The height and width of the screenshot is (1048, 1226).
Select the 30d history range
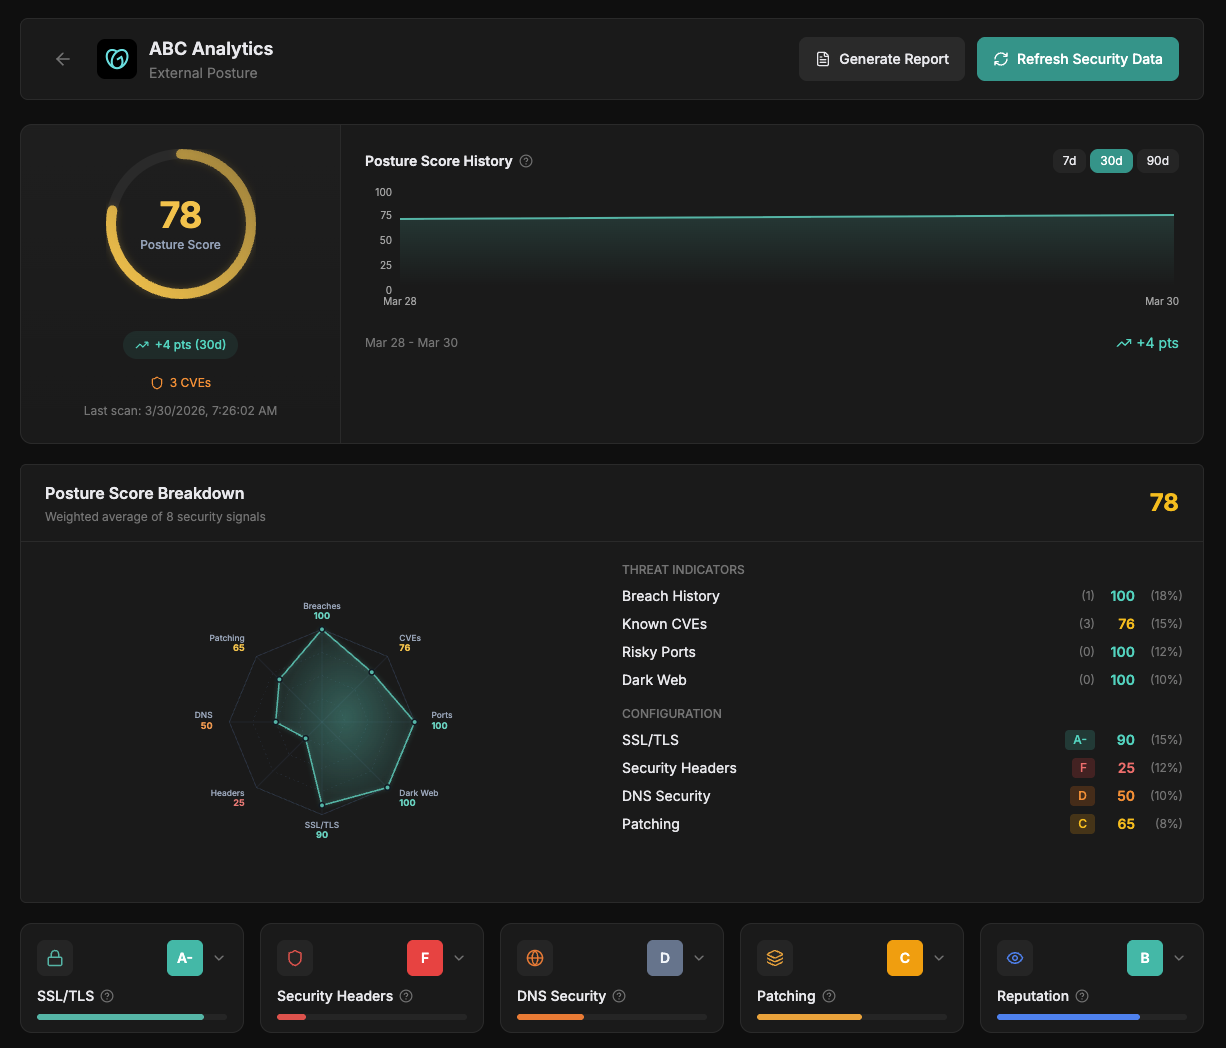1111,161
